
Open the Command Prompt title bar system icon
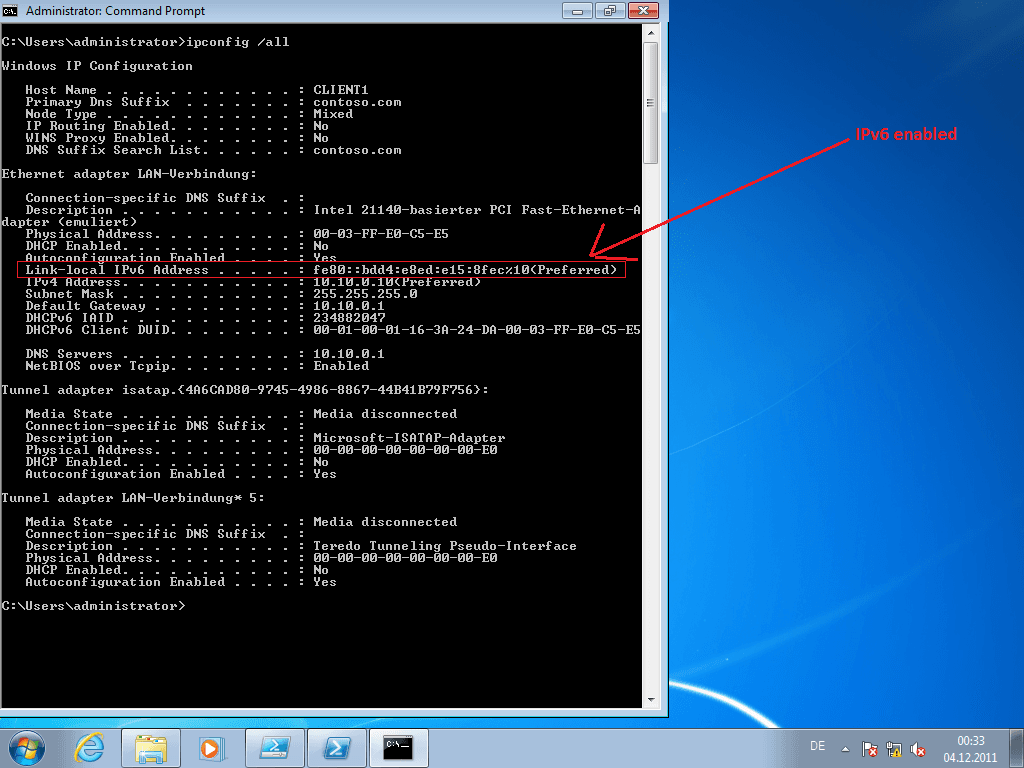pos(12,11)
